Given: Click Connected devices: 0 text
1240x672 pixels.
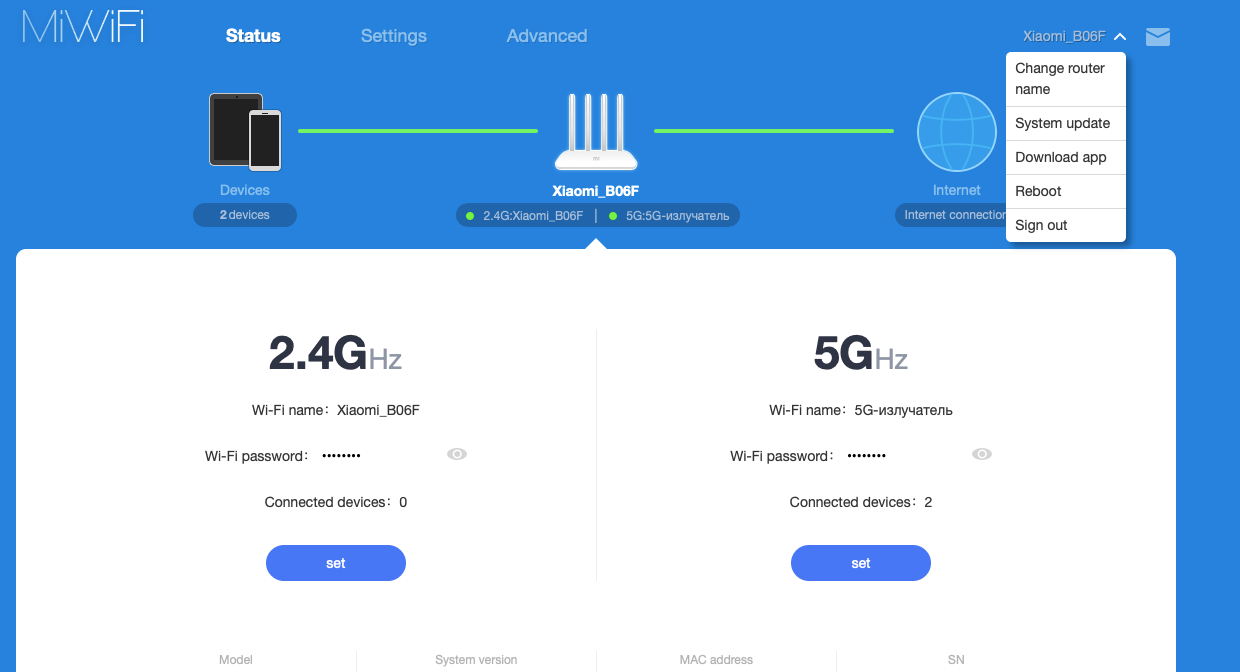Looking at the screenshot, I should (336, 502).
